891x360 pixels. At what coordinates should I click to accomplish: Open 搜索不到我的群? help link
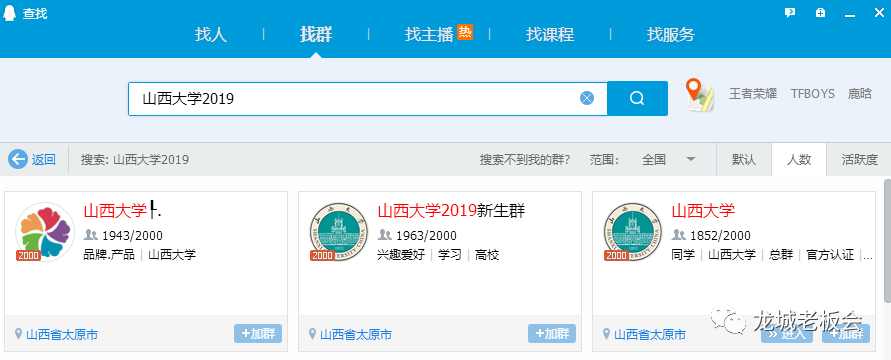524,160
